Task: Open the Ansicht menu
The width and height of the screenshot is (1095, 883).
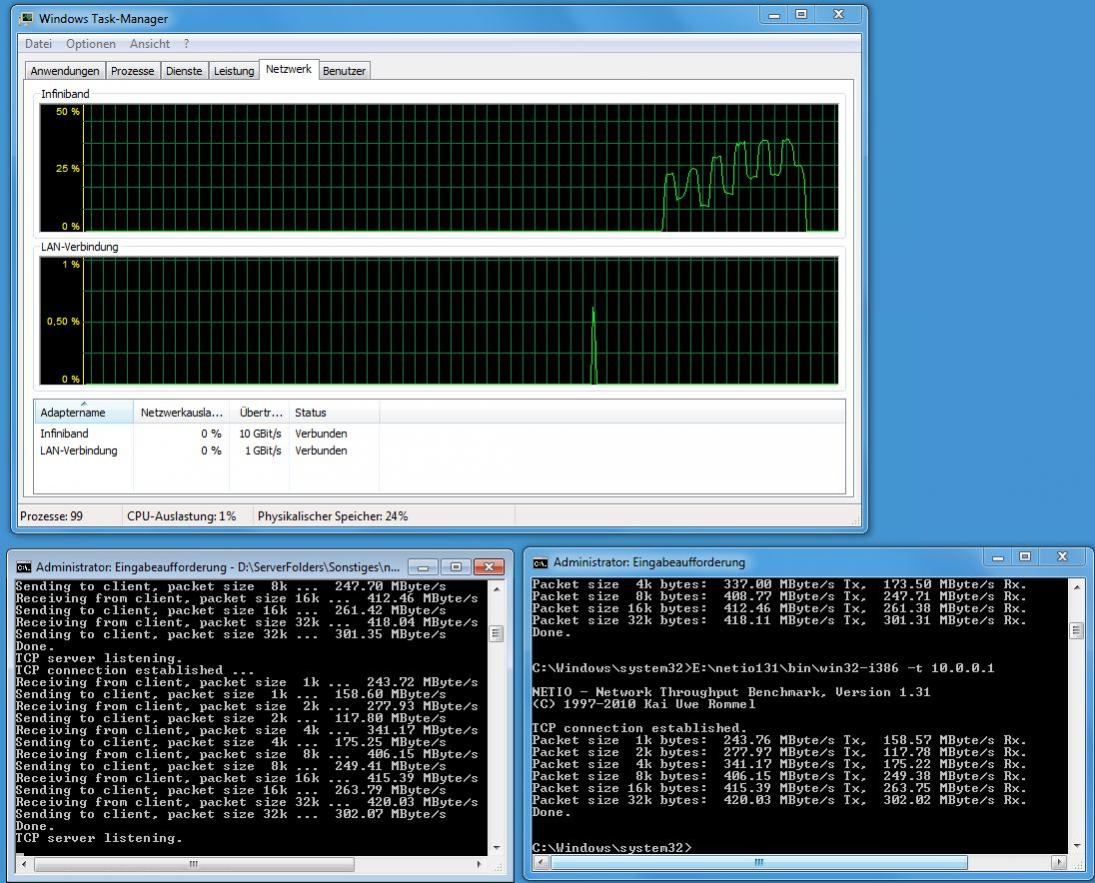Action: [149, 43]
